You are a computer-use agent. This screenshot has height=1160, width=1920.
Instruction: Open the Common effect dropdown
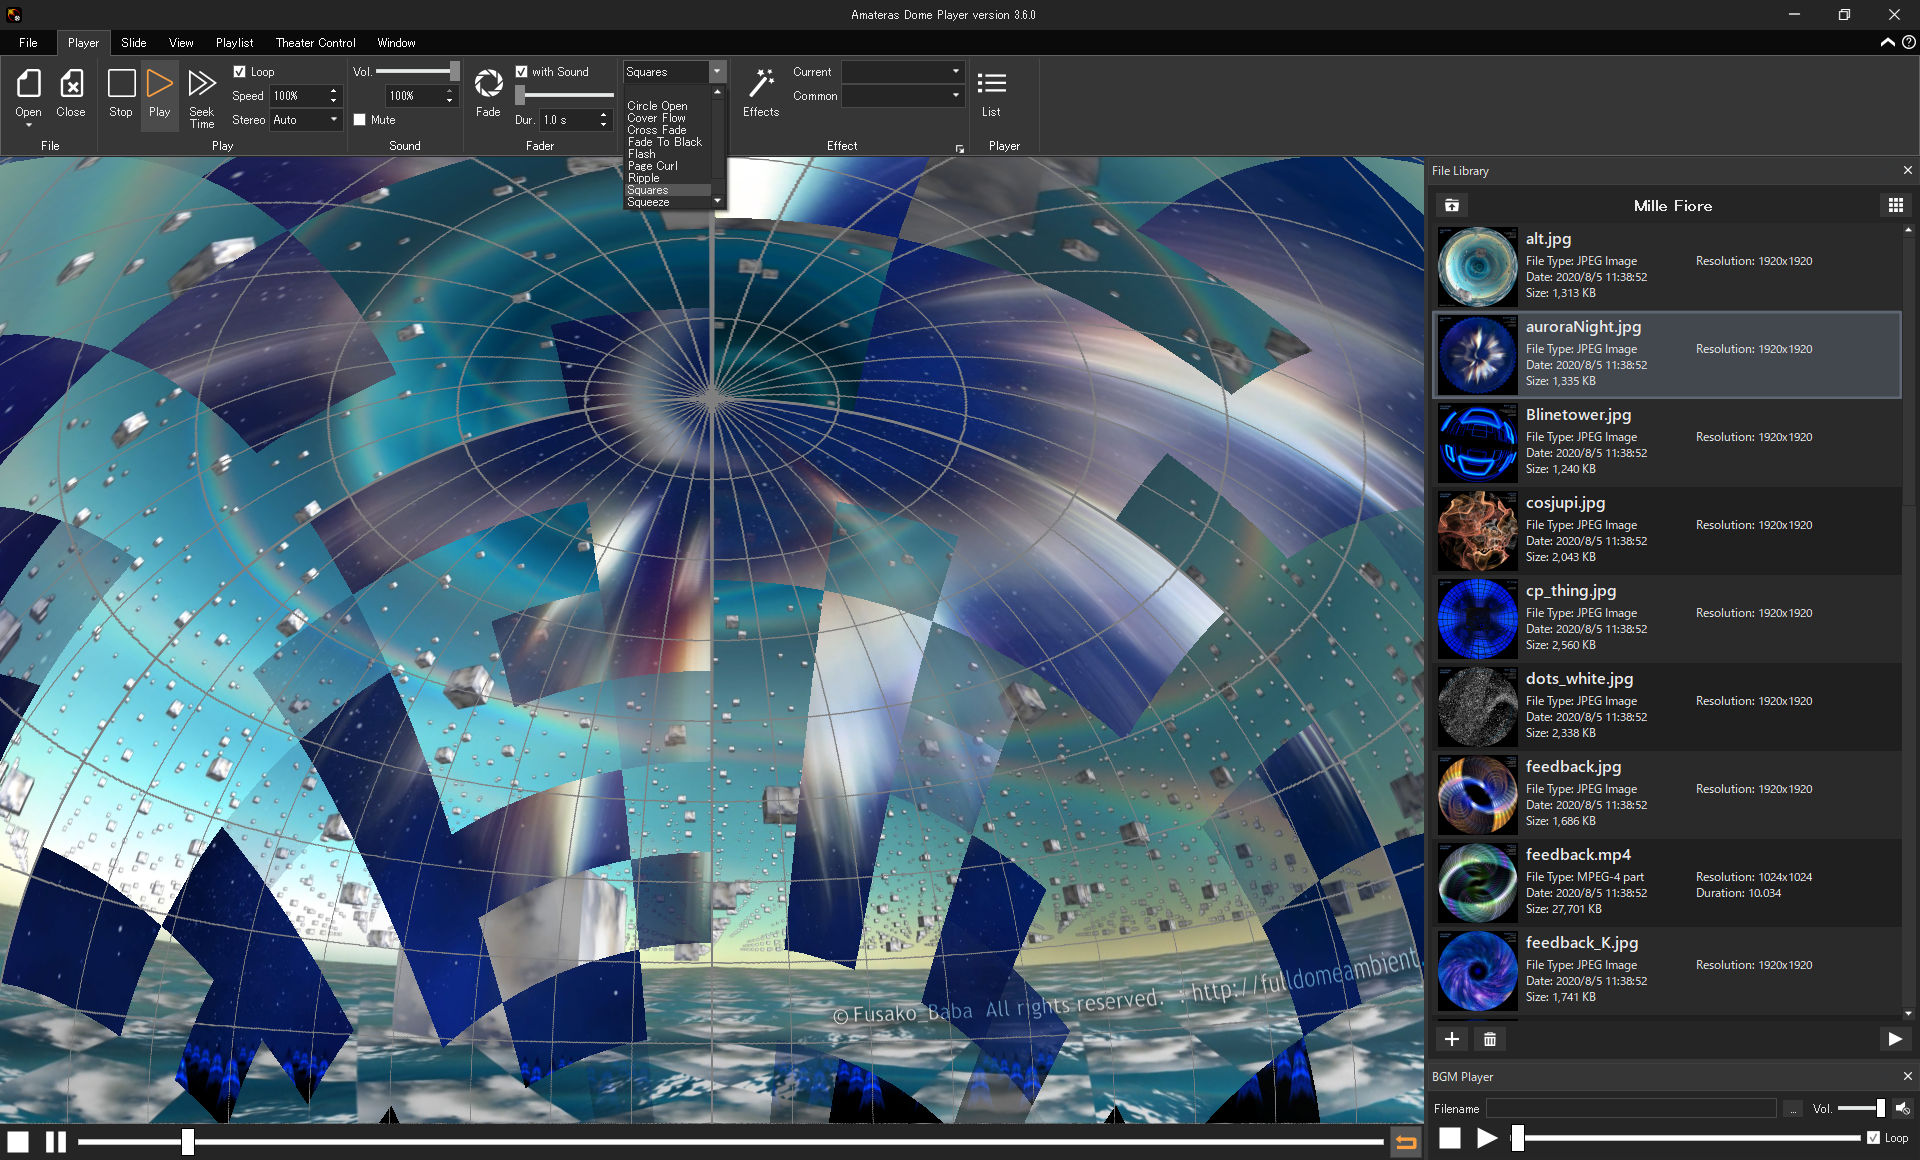point(902,96)
